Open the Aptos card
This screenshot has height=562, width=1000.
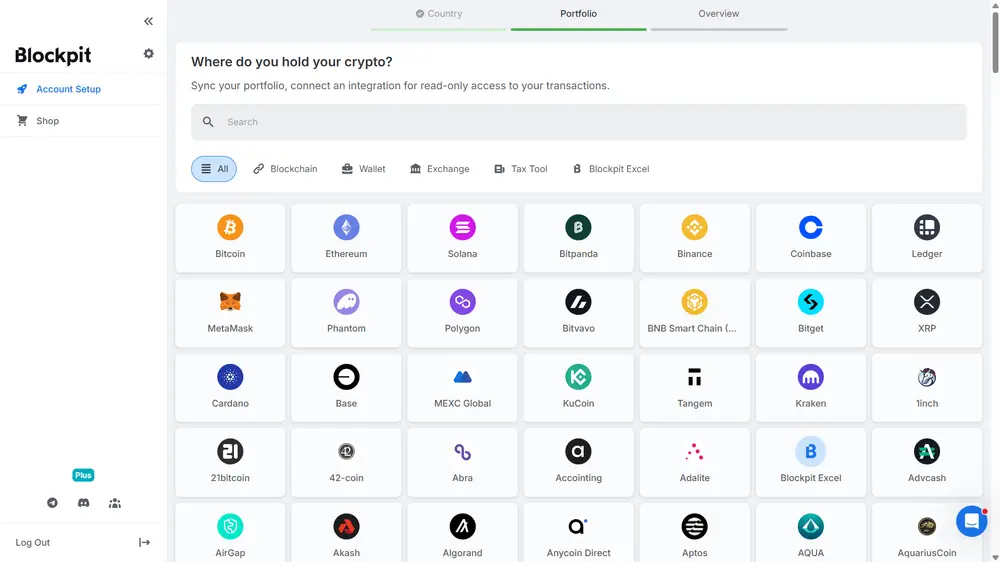click(695, 533)
